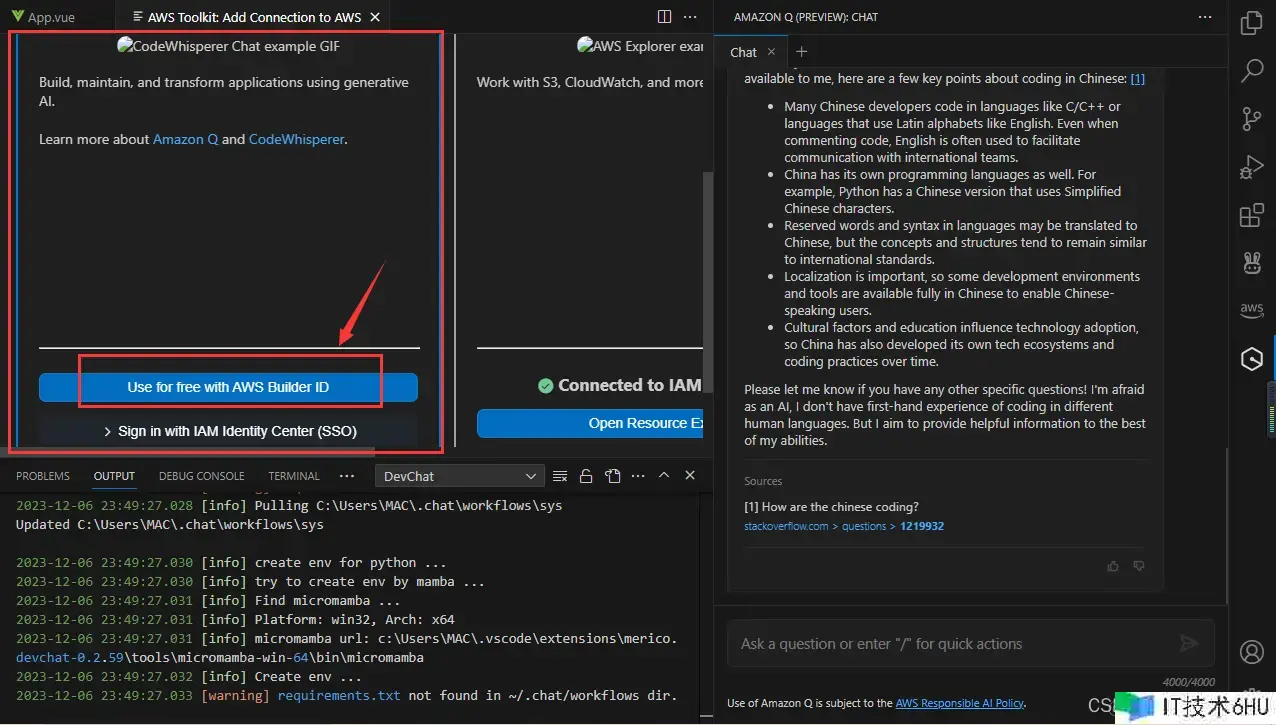Open the Source Control view

(1251, 118)
